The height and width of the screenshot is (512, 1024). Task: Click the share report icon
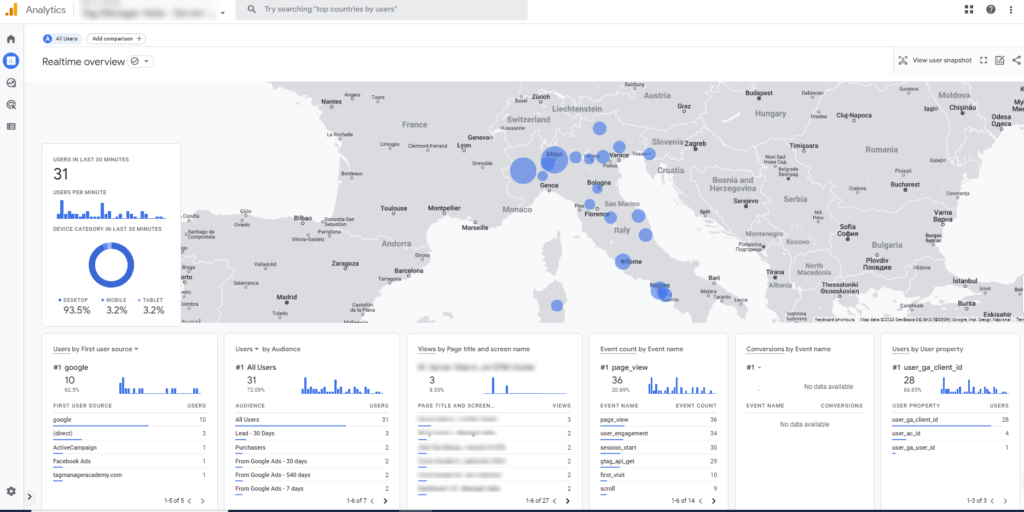click(x=1016, y=60)
